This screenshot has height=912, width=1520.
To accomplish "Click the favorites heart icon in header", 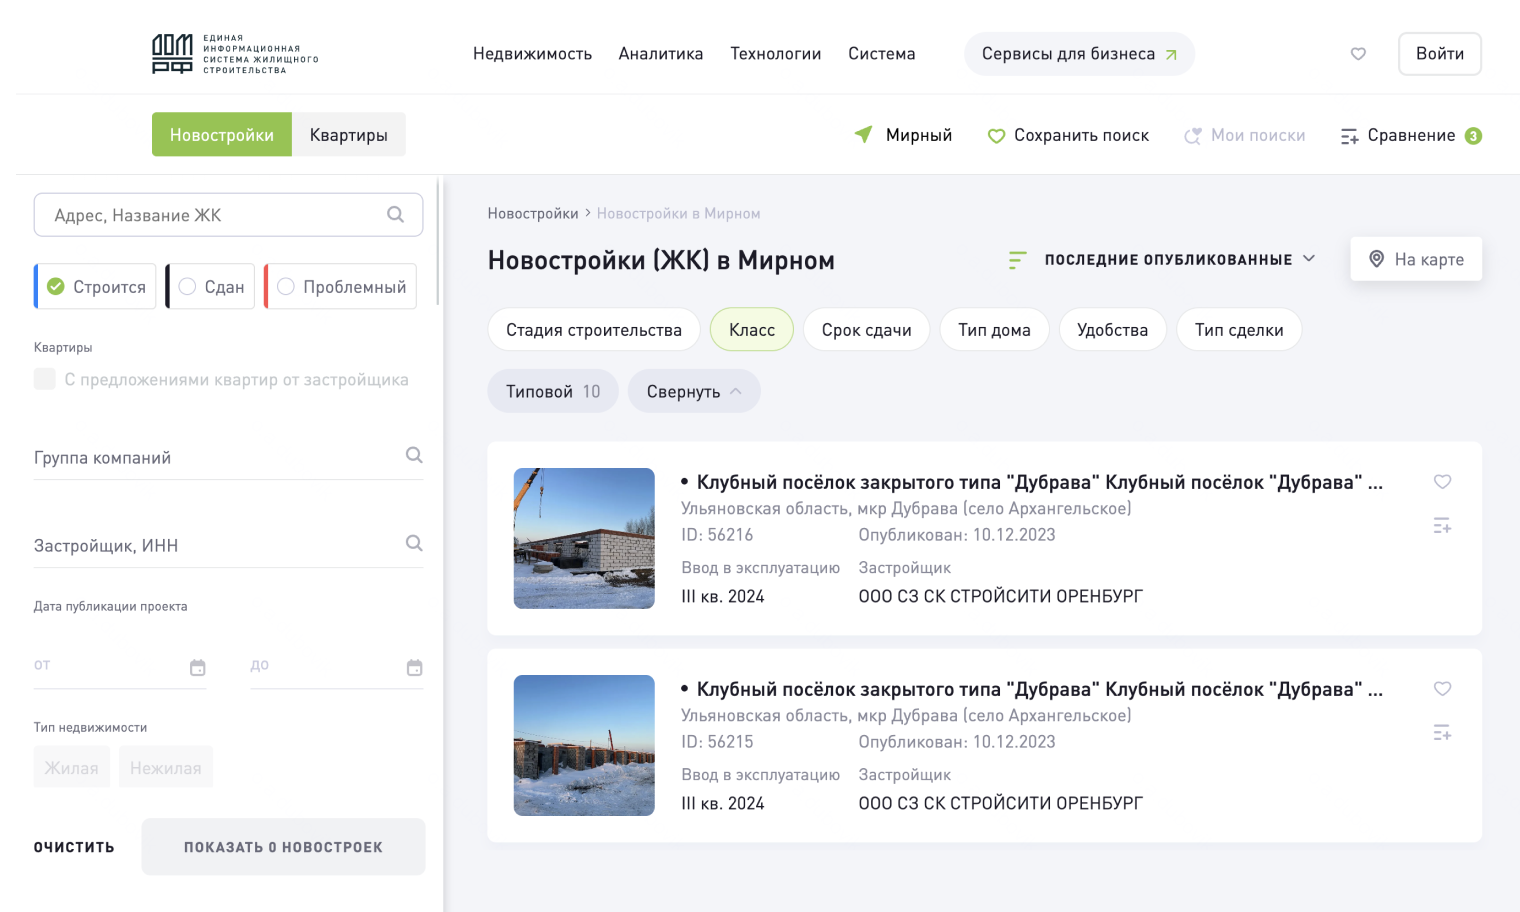I will click(1358, 54).
